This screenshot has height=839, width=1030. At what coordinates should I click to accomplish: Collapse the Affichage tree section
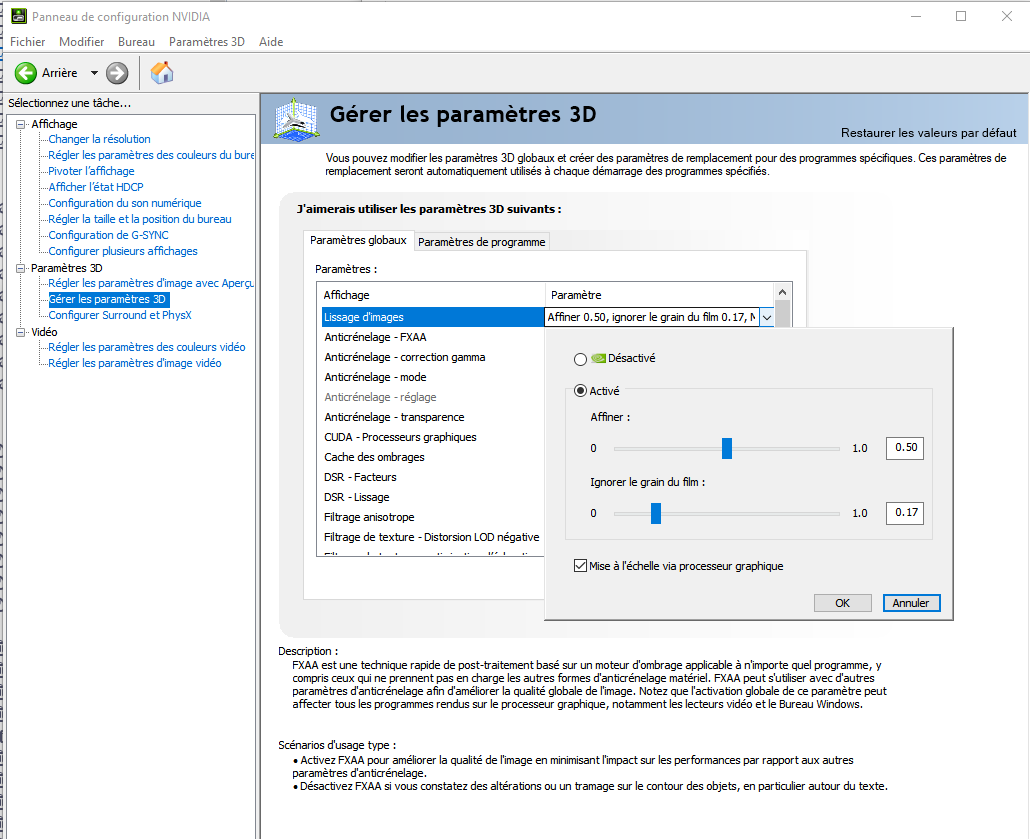click(x=21, y=124)
